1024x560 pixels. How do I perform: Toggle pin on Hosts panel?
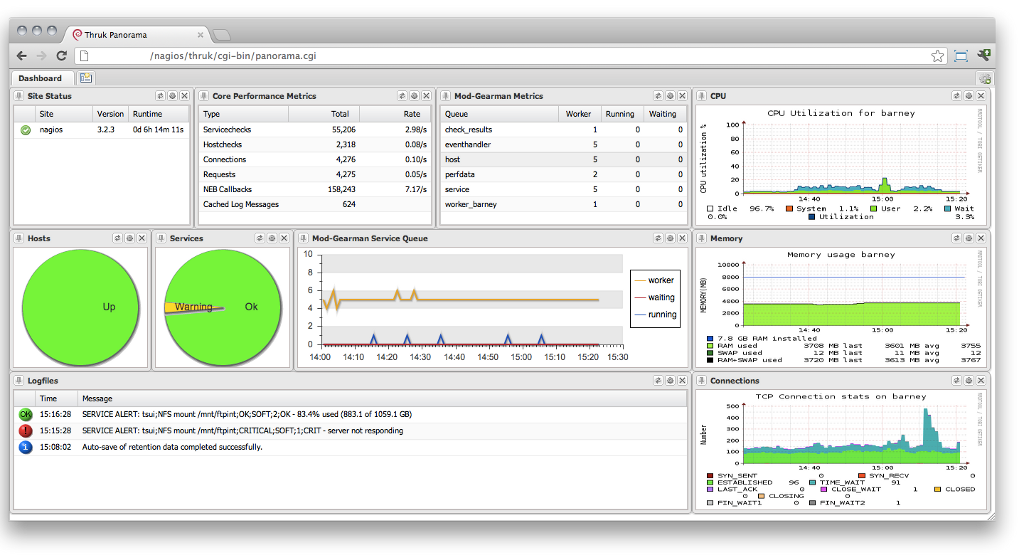pos(19,238)
